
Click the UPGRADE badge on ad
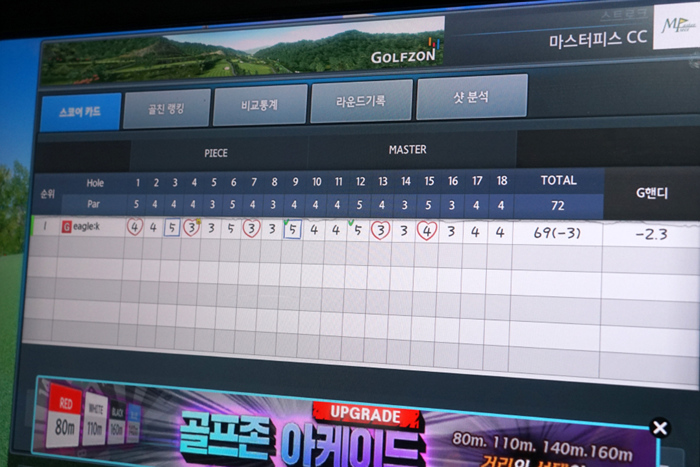(366, 415)
